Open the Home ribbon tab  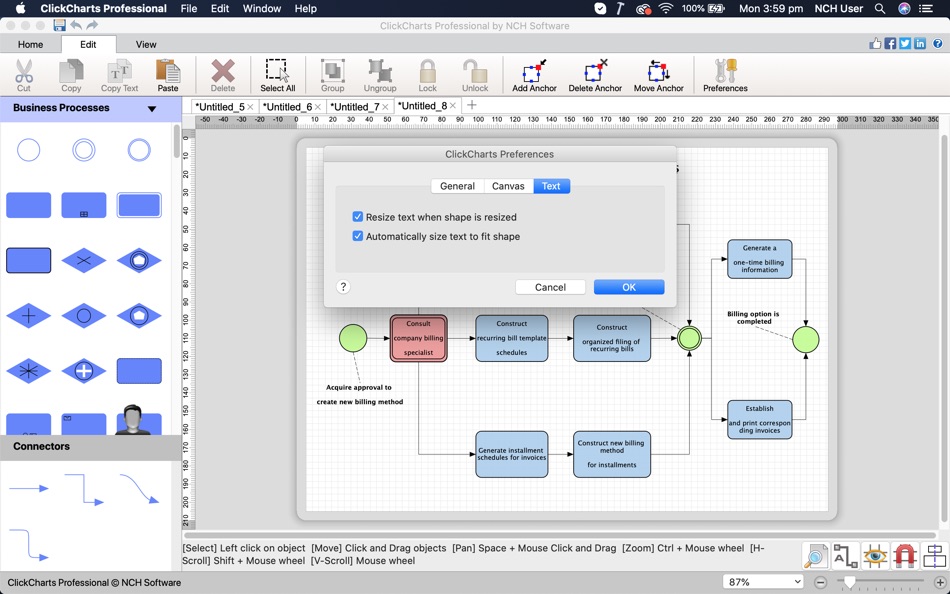(x=30, y=44)
